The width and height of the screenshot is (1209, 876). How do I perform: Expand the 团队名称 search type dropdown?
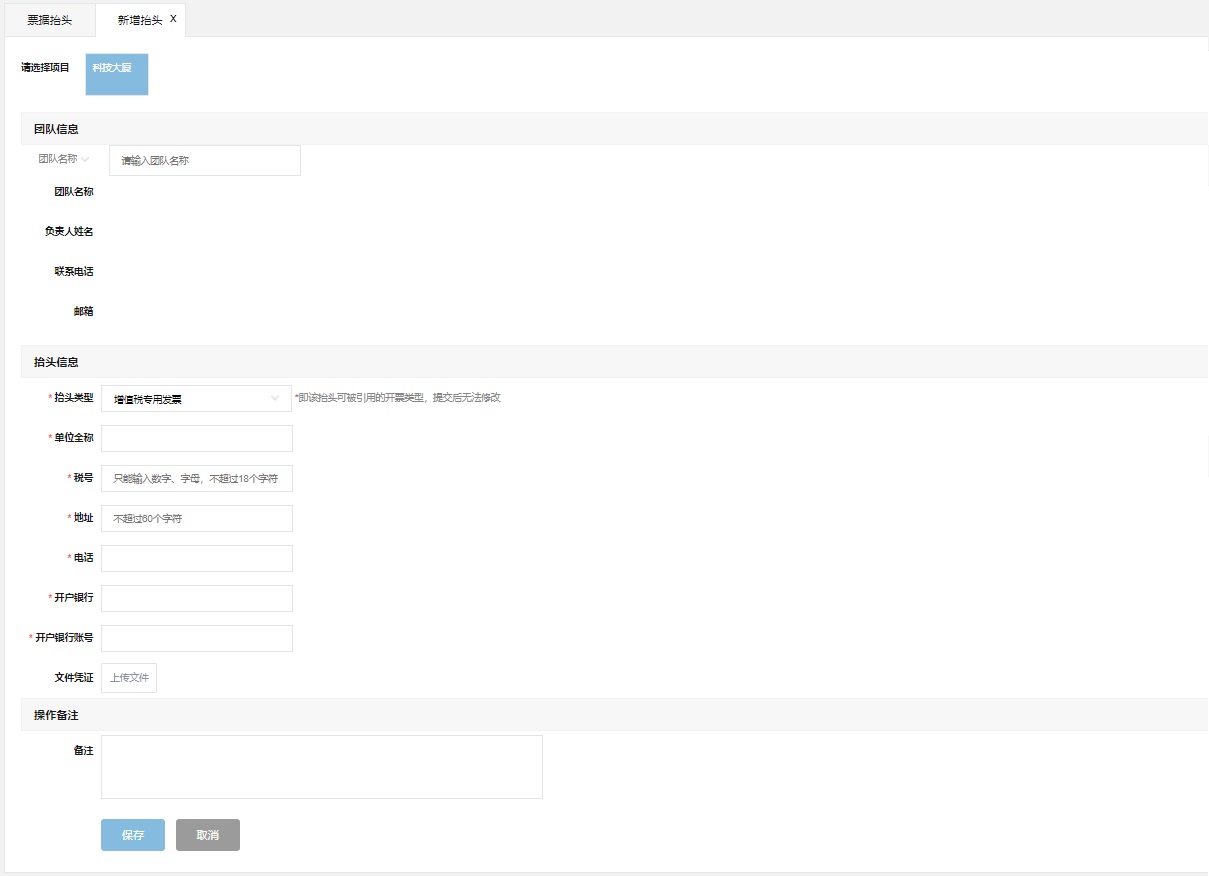point(64,159)
